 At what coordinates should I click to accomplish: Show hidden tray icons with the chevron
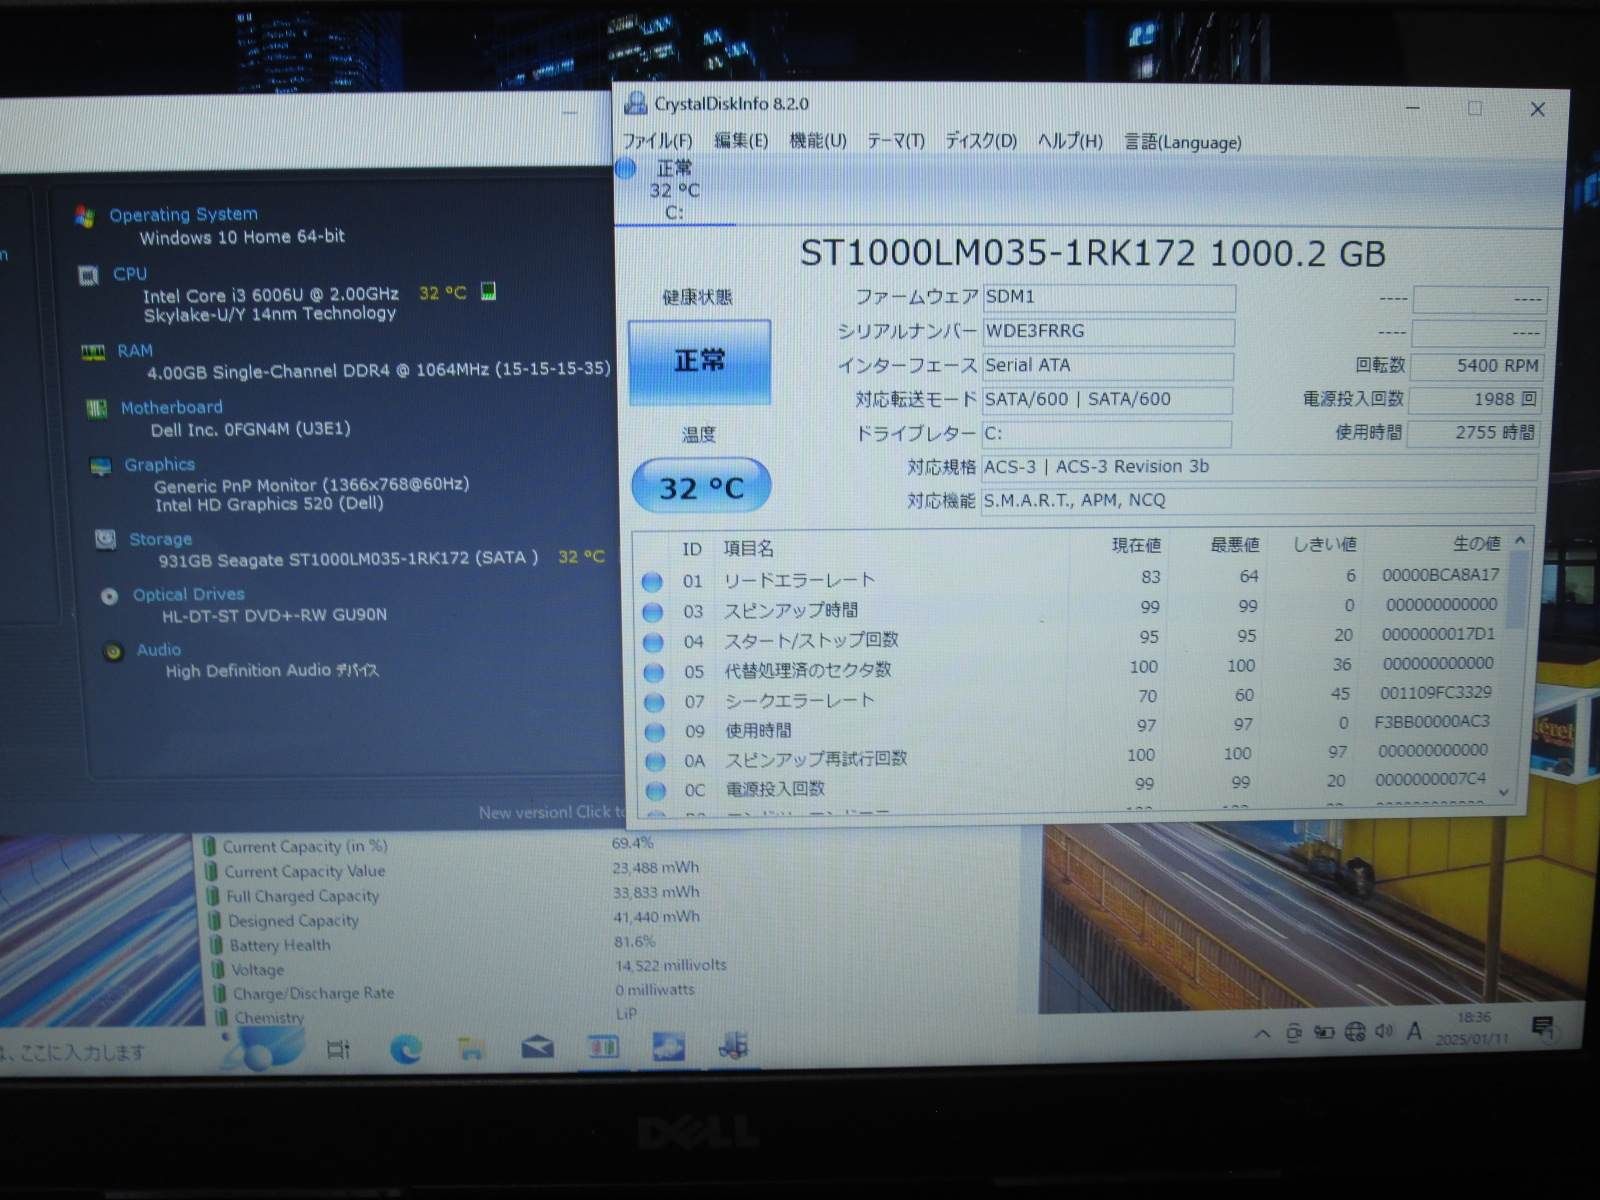1262,1034
